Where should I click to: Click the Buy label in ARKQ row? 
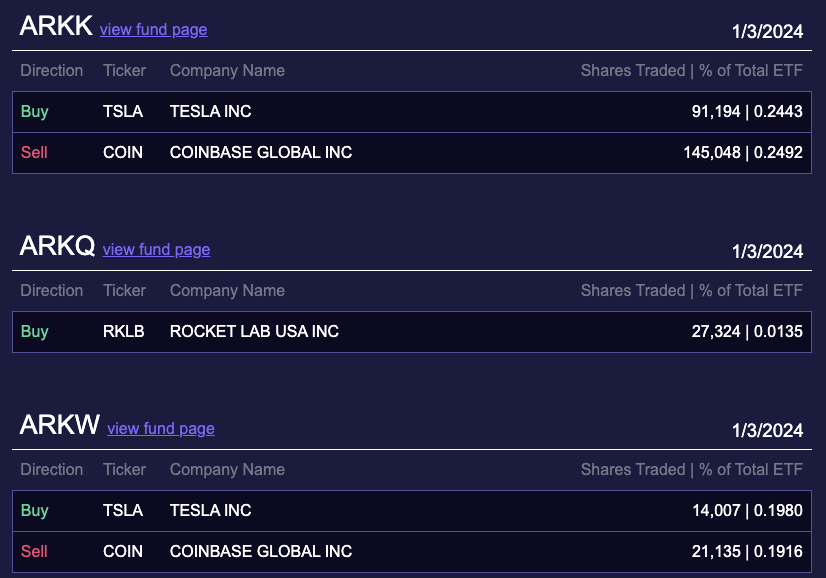(x=35, y=332)
